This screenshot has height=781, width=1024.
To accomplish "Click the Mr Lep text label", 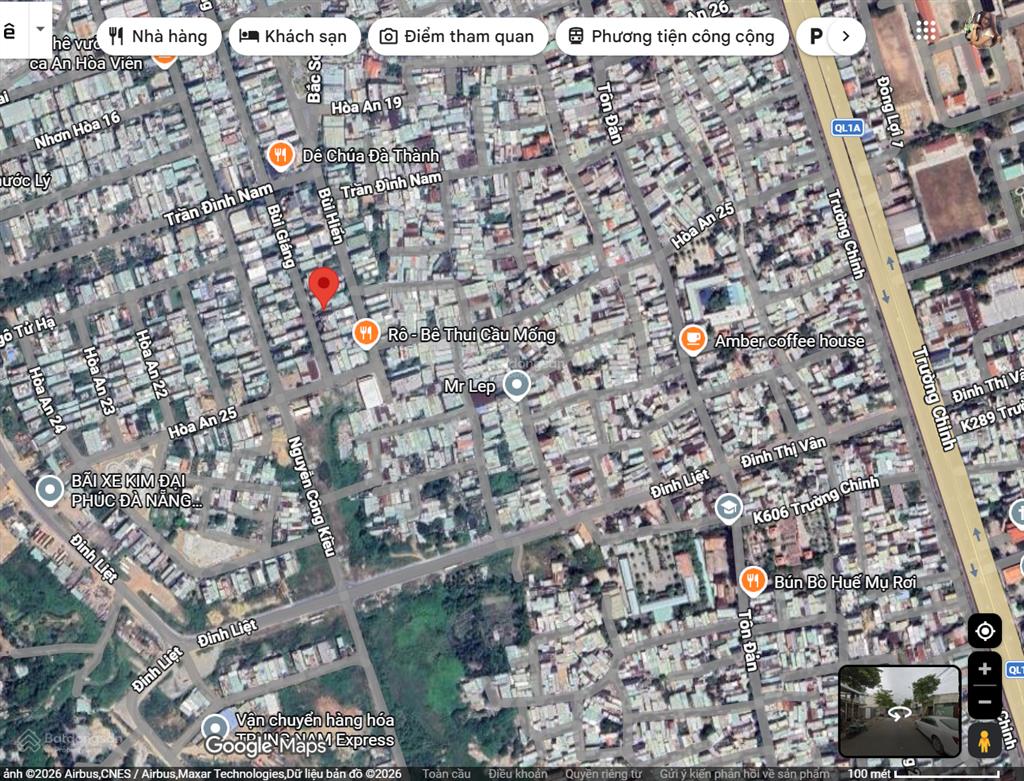I will click(470, 386).
